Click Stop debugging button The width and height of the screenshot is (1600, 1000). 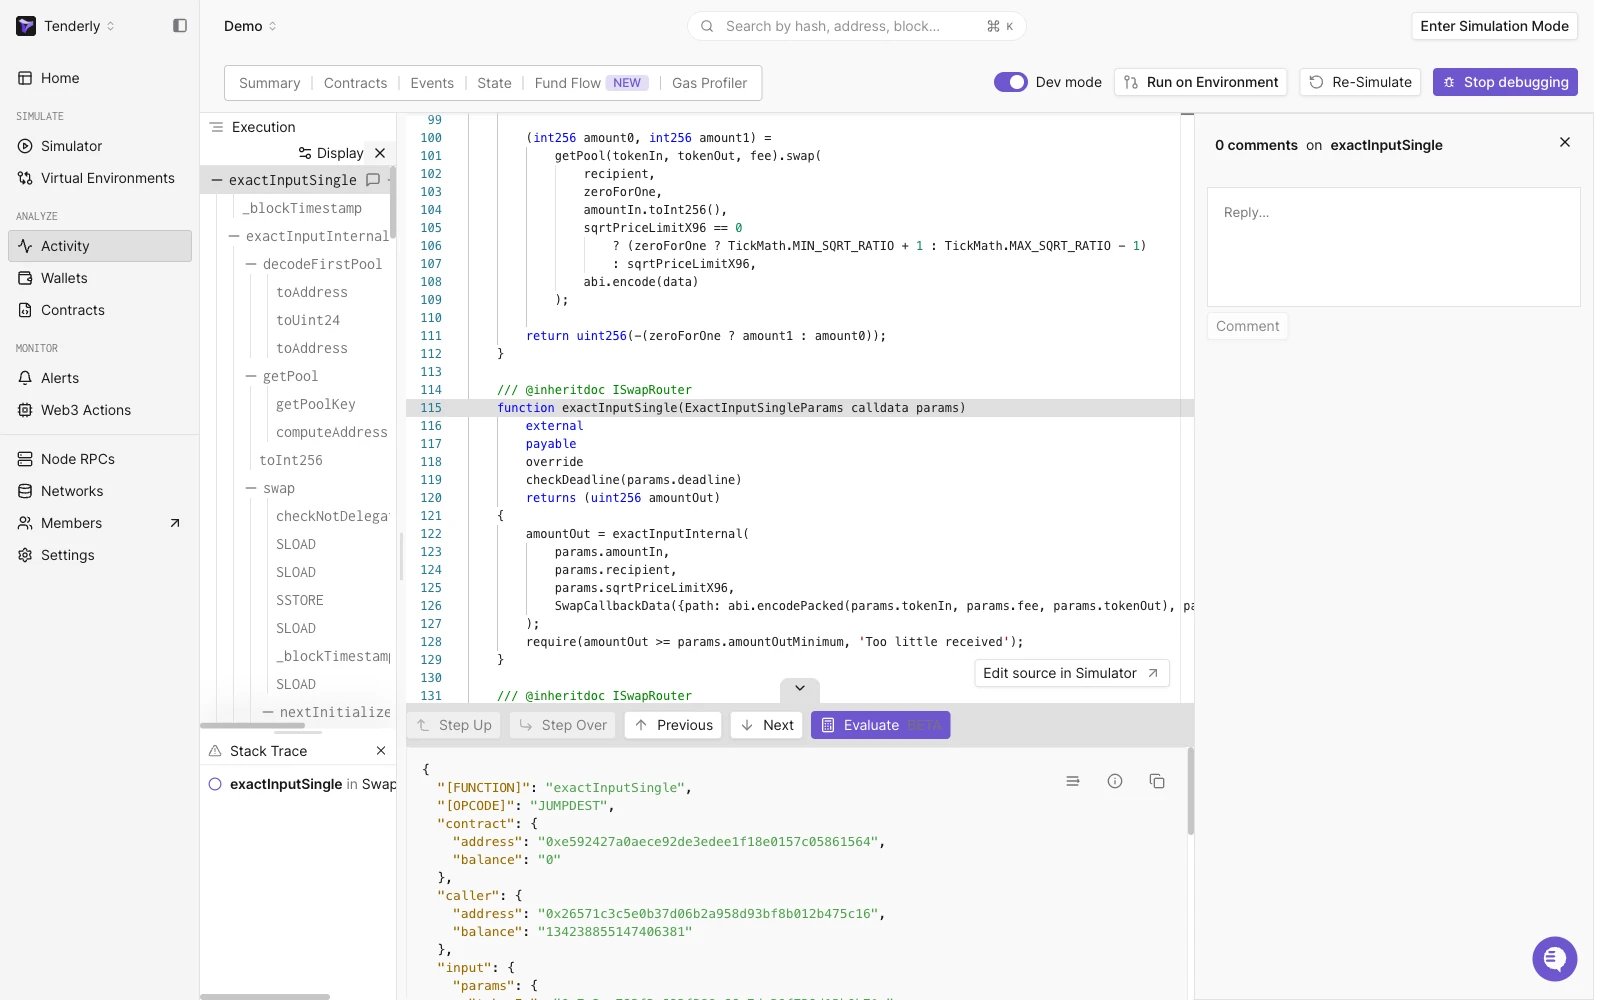coord(1505,82)
